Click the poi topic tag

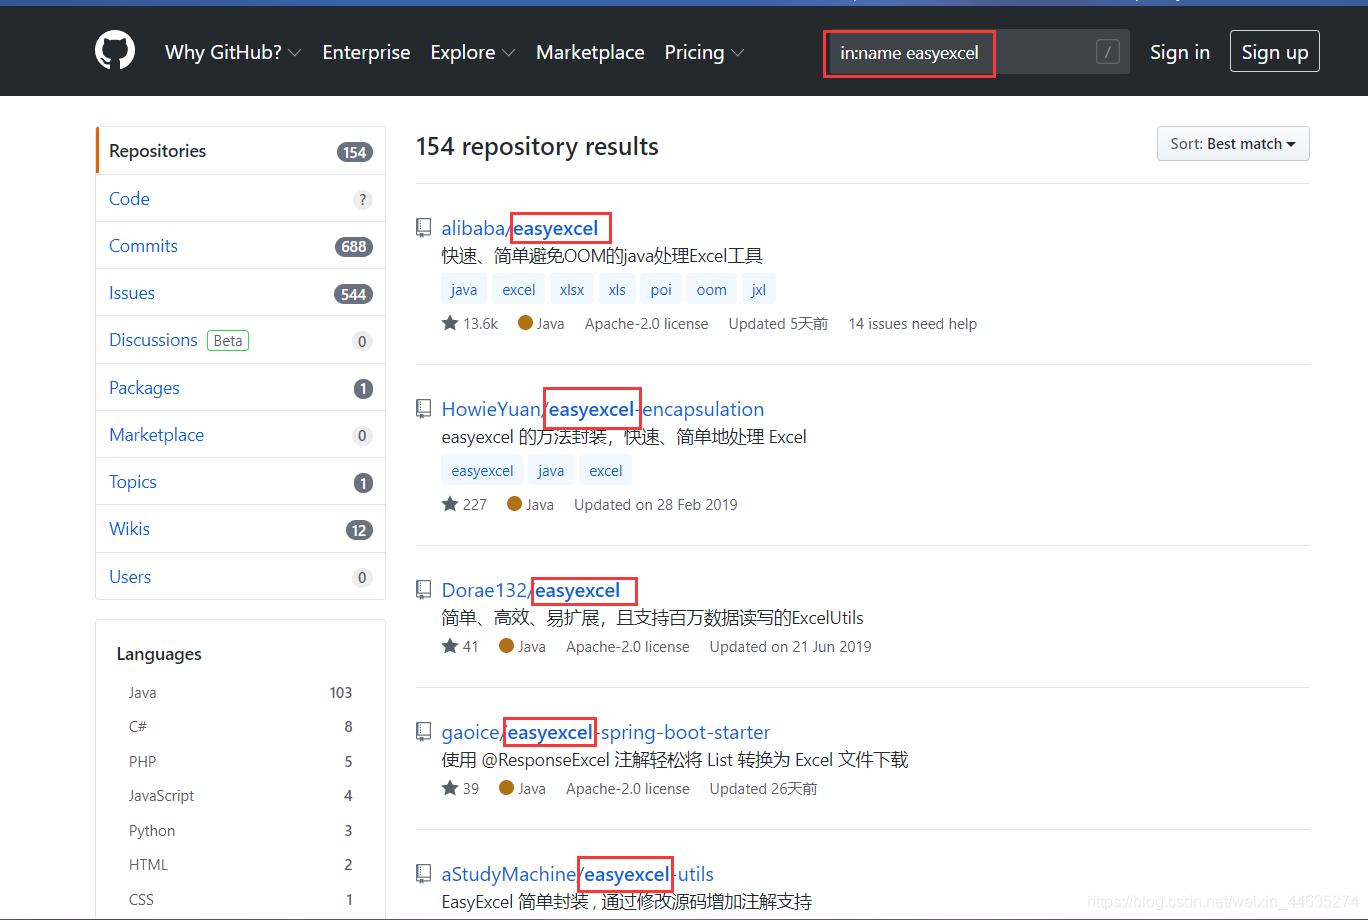(661, 290)
